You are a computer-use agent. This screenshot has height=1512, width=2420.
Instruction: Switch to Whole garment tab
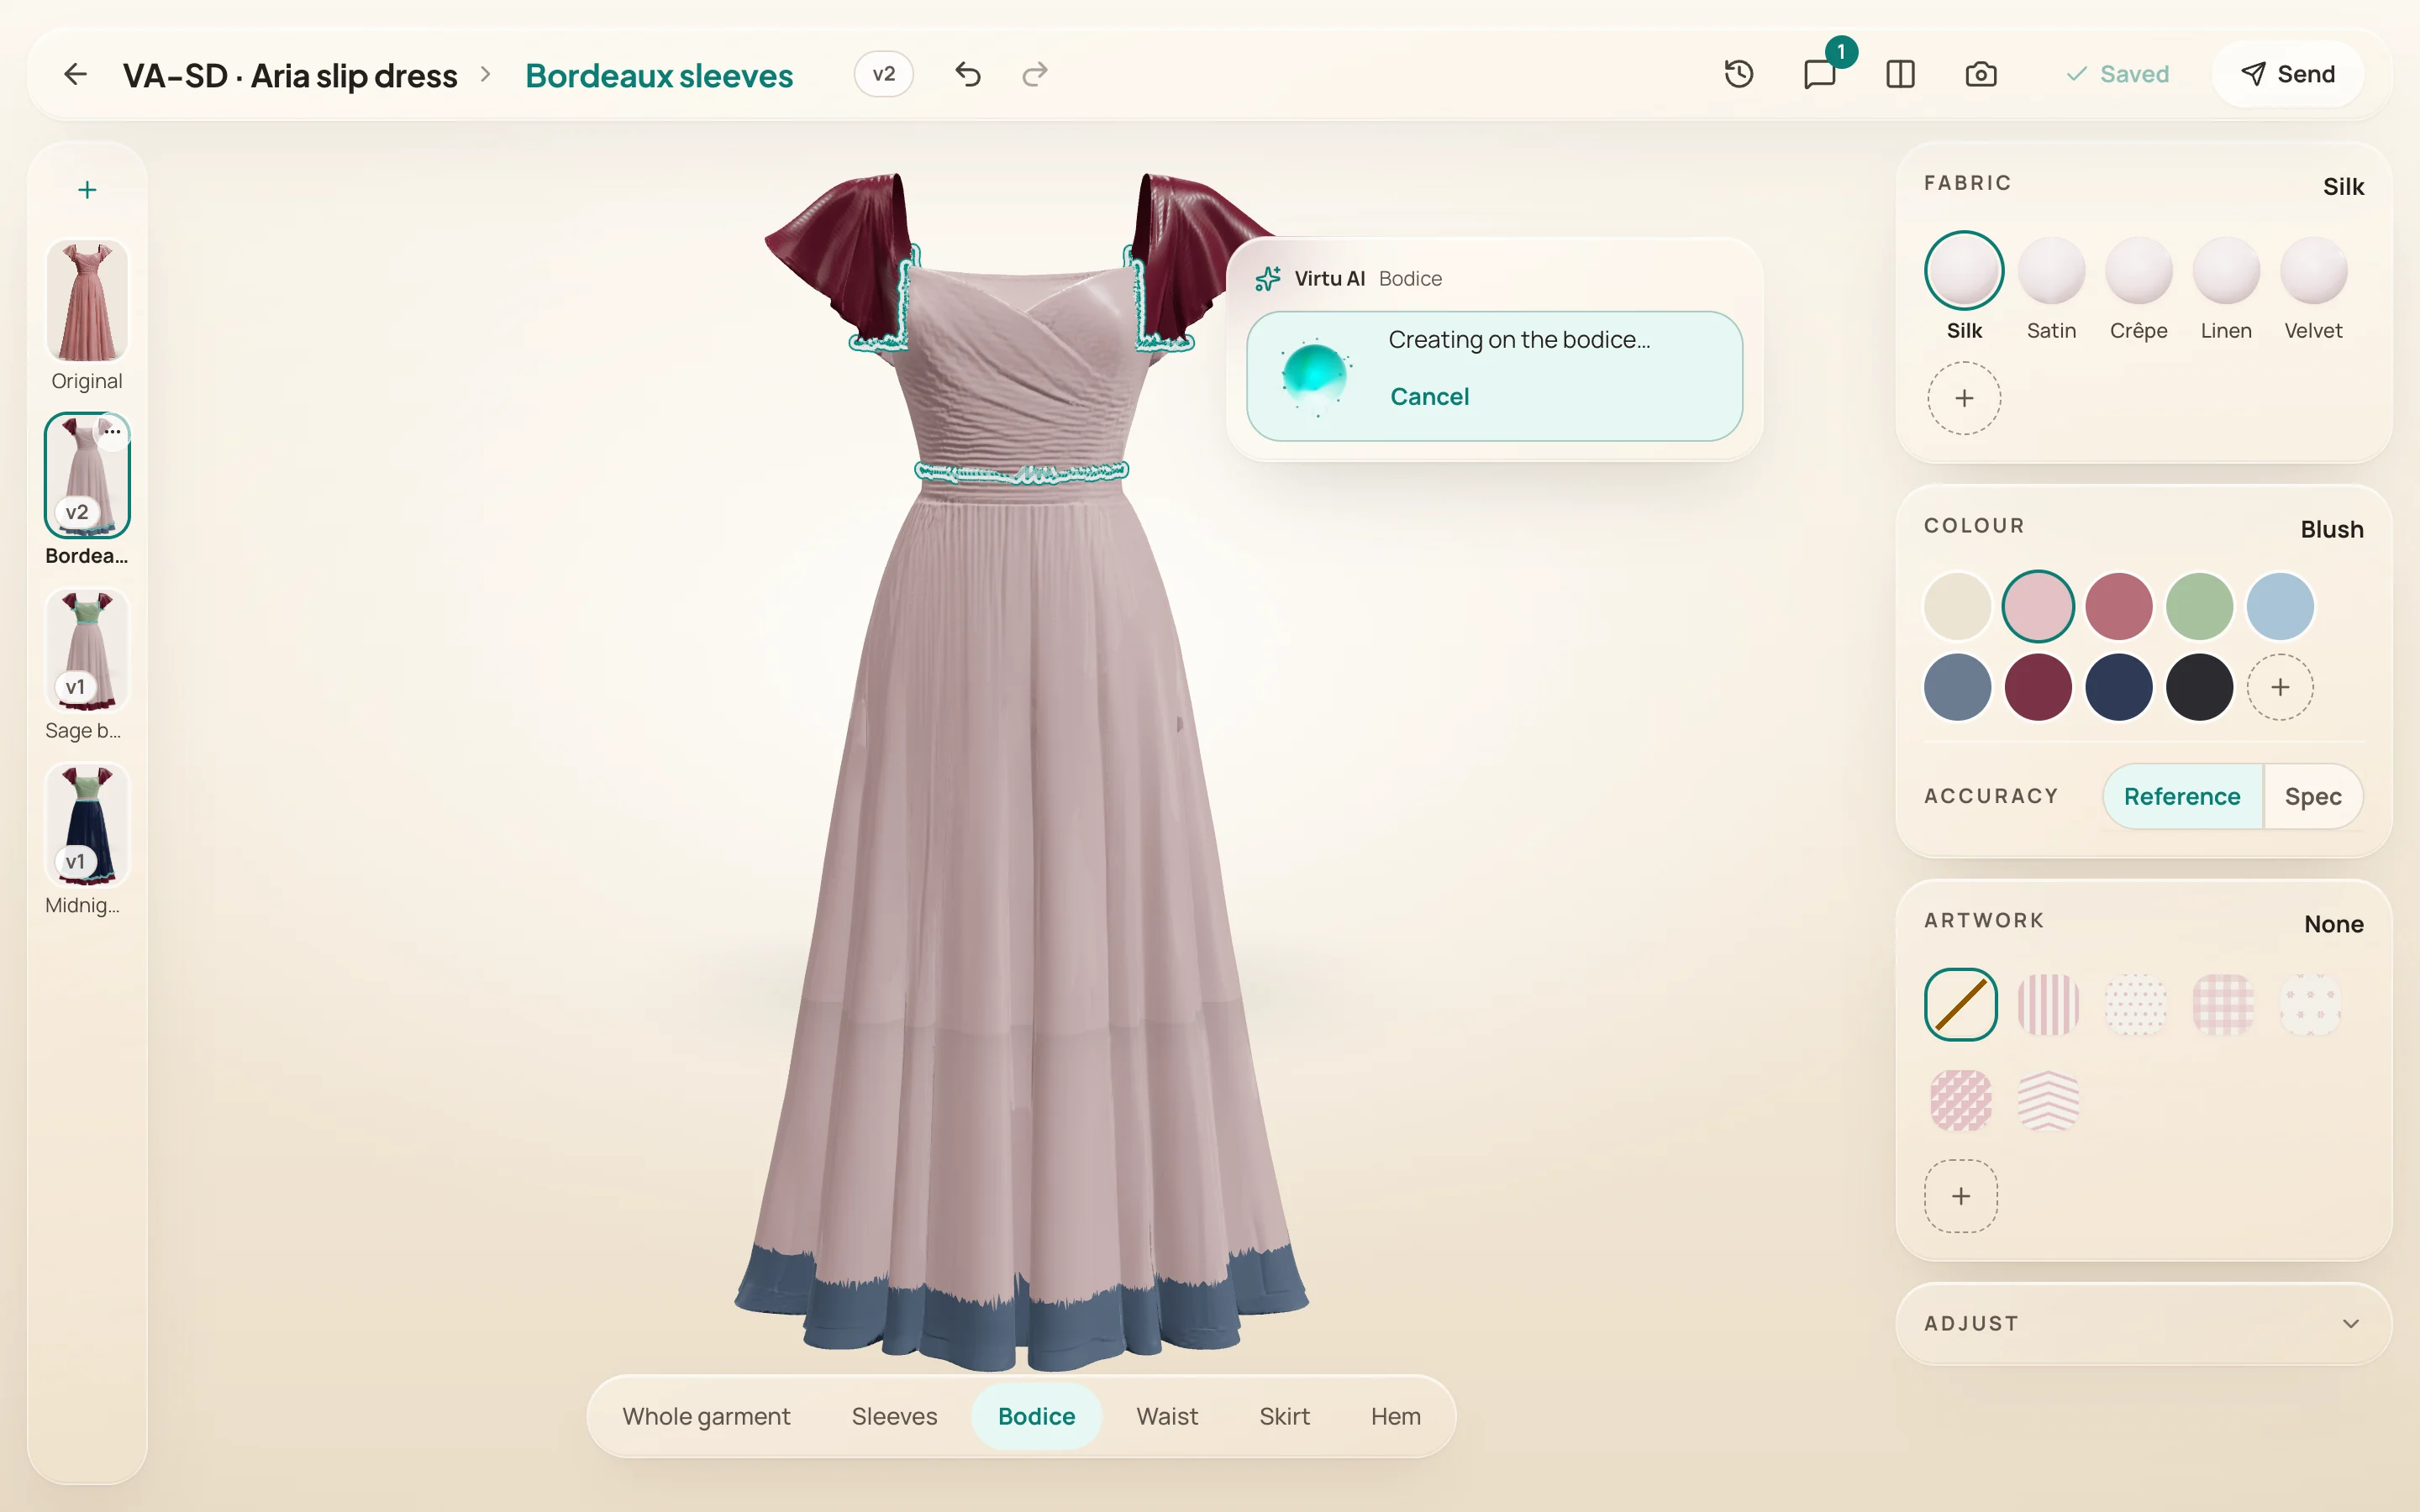(706, 1416)
